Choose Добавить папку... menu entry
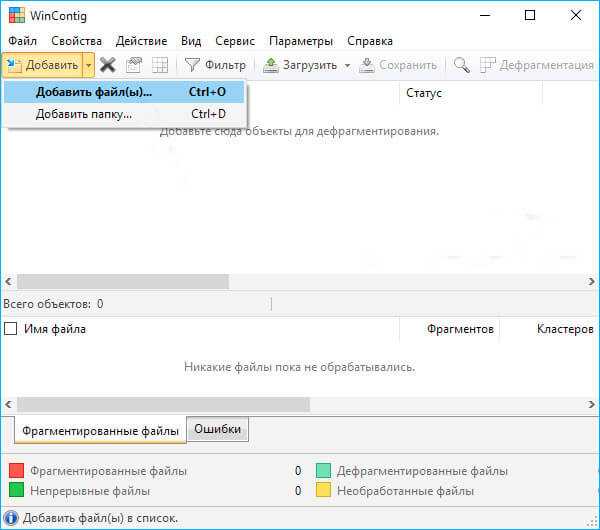The height and width of the screenshot is (530, 600). 124,114
